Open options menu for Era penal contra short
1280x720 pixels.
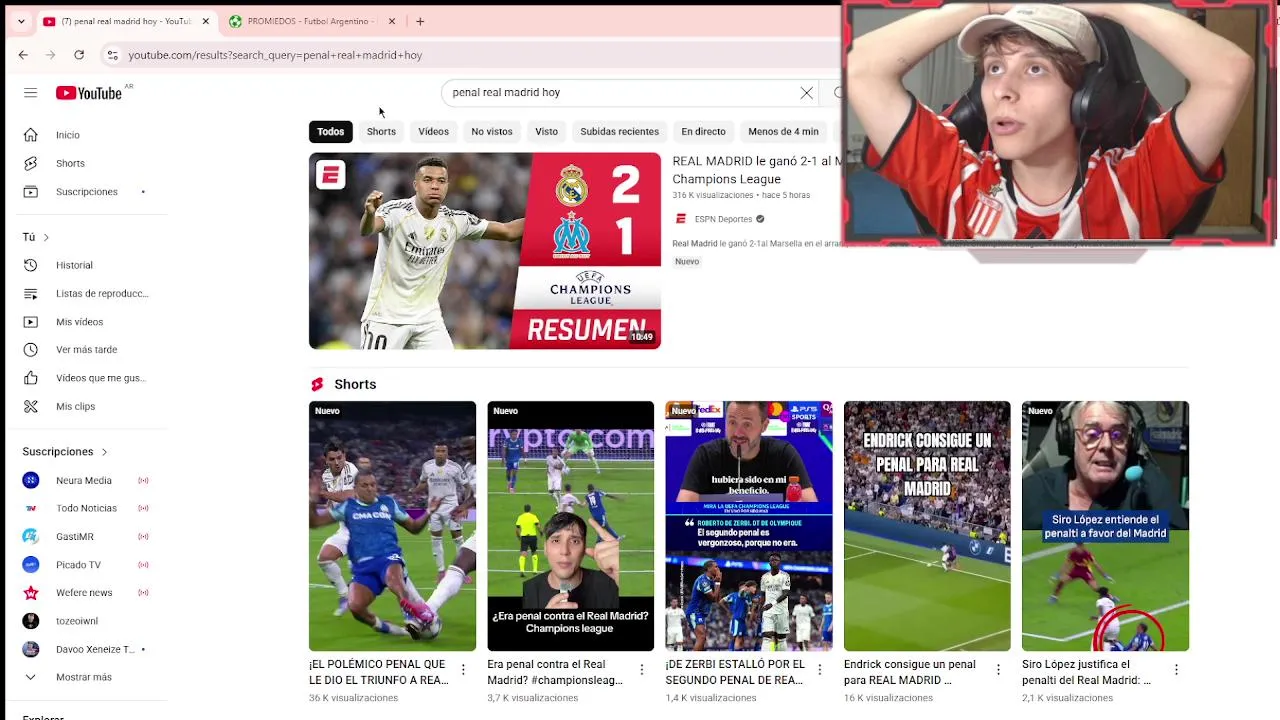[x=642, y=669]
